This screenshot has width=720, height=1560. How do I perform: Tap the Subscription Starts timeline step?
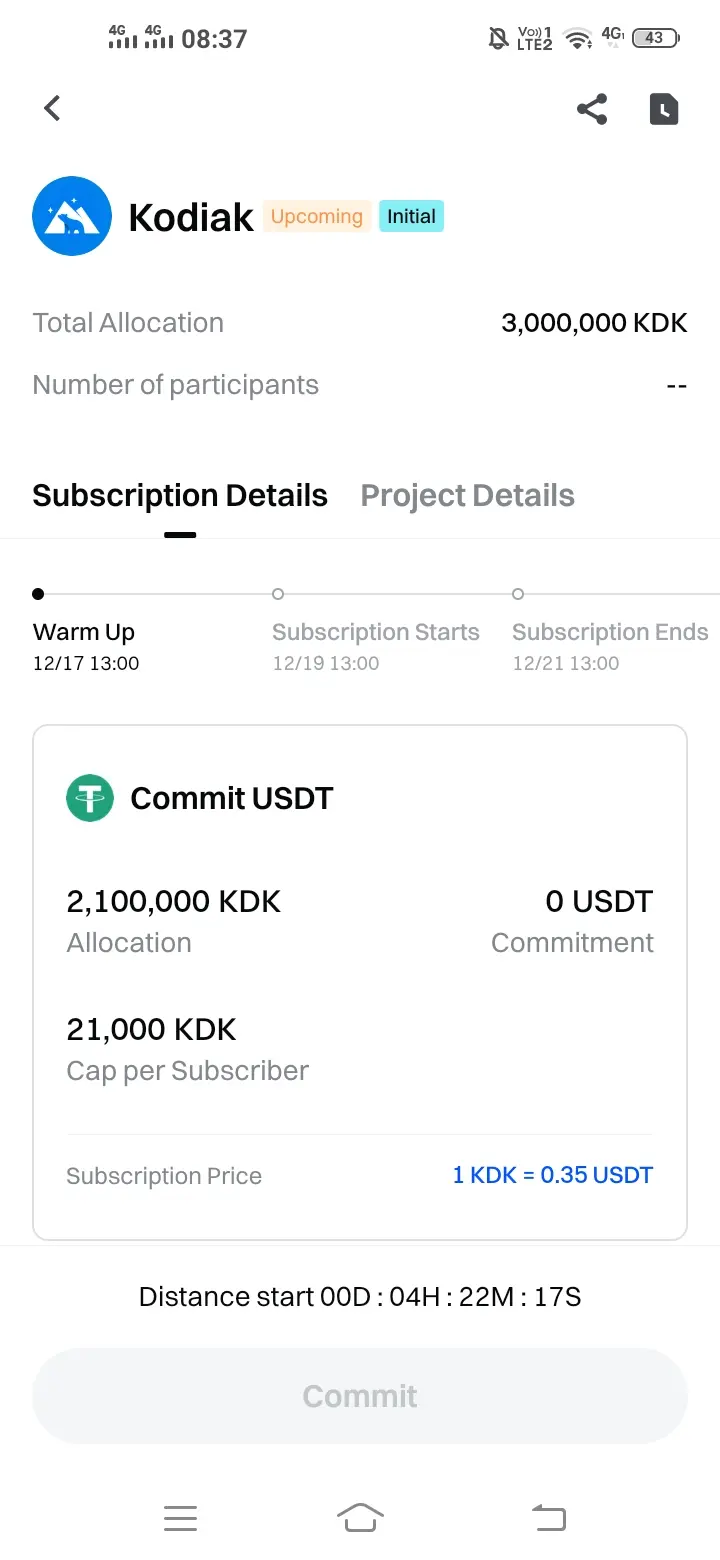tap(375, 633)
